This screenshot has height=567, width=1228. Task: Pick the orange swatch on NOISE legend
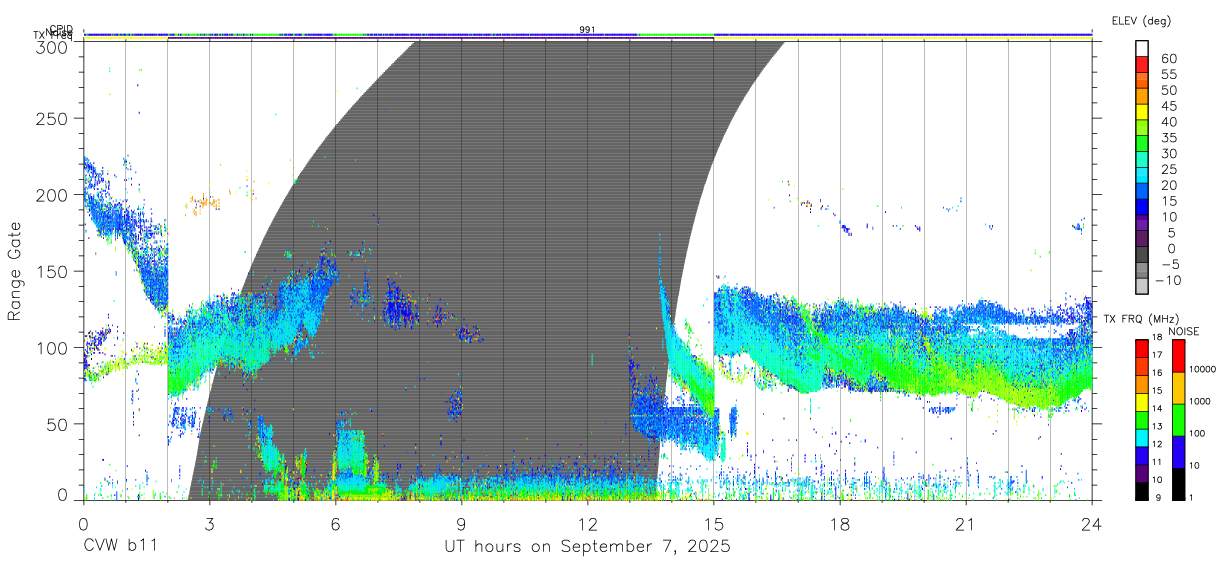click(x=1180, y=388)
